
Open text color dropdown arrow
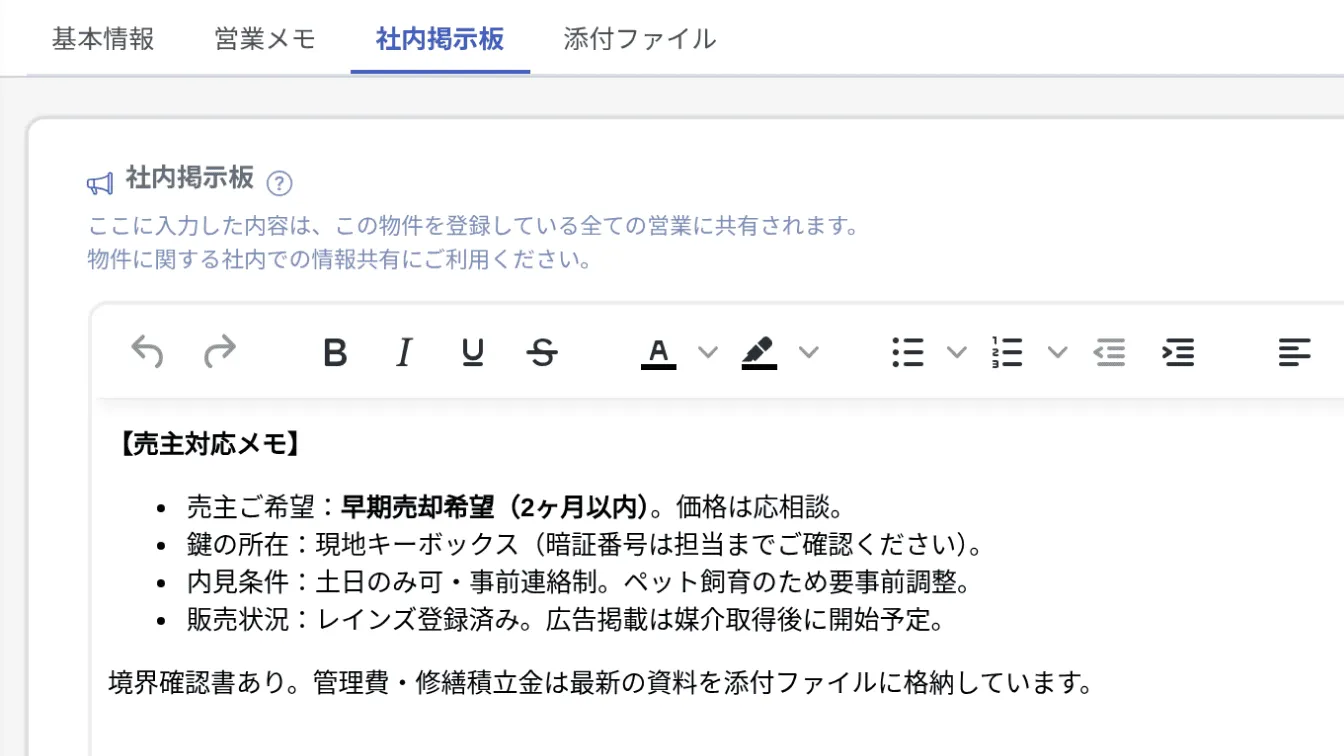click(708, 352)
